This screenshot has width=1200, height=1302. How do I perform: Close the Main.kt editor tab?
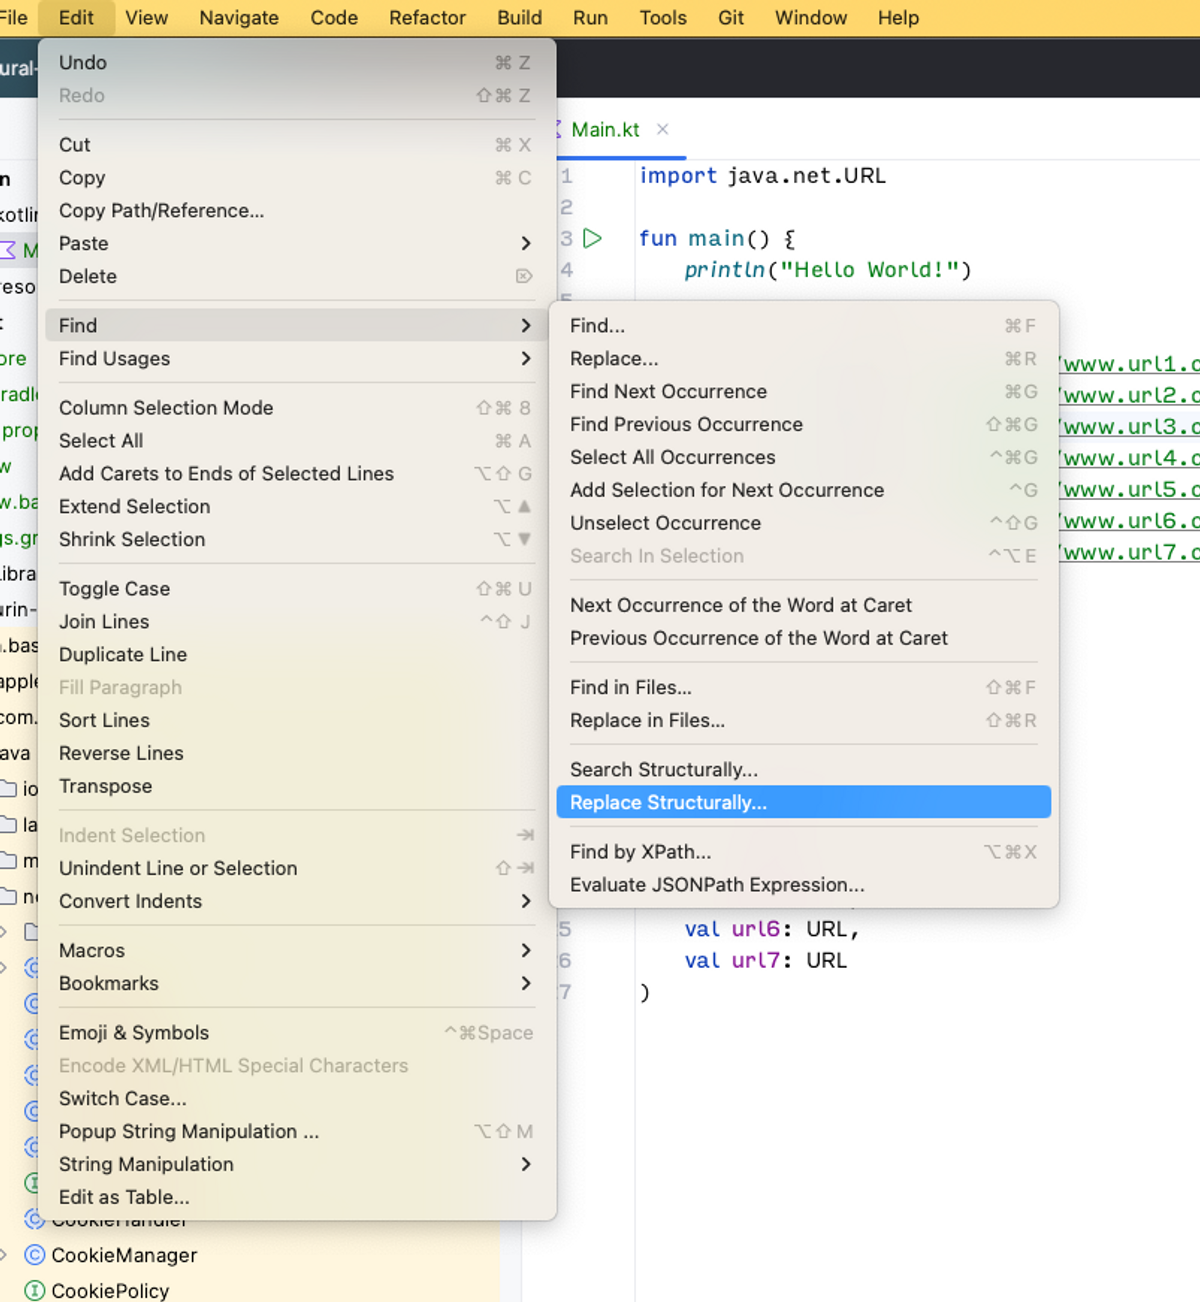662,129
